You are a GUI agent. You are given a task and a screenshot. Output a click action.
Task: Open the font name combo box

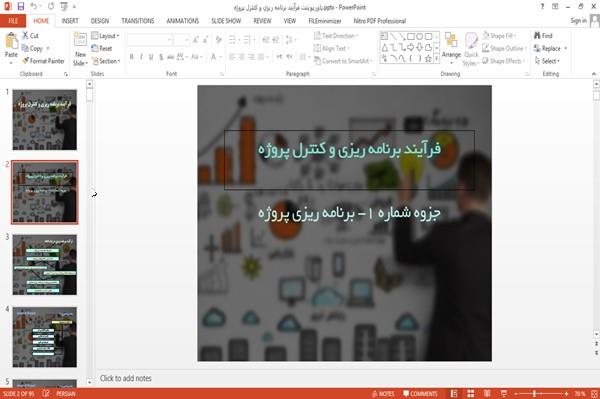tap(149, 40)
